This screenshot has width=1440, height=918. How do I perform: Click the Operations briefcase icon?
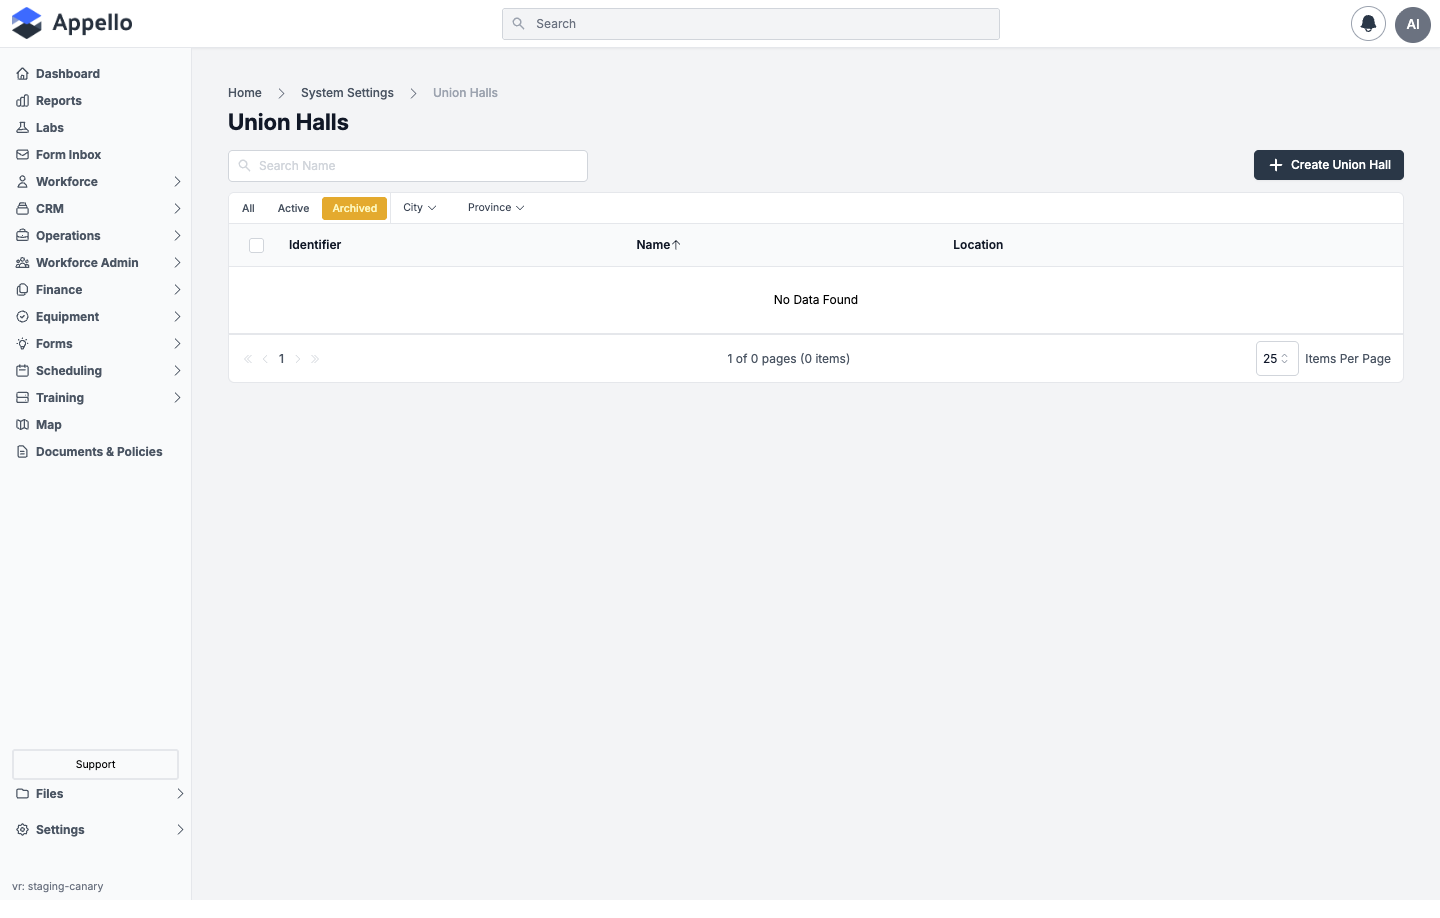point(22,236)
